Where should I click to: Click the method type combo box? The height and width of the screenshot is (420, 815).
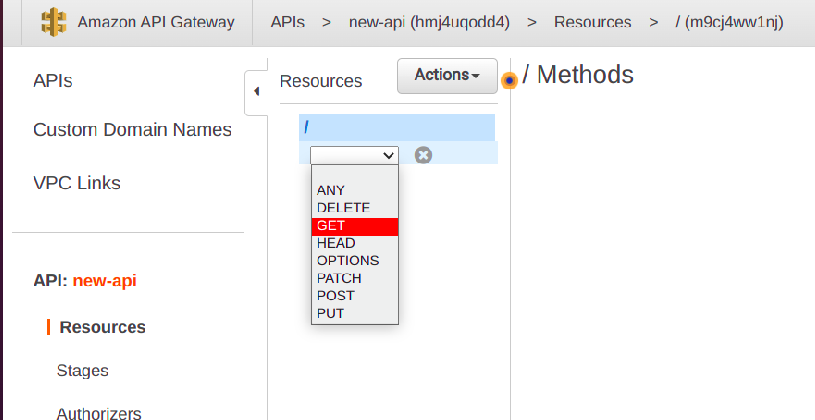pyautogui.click(x=354, y=155)
